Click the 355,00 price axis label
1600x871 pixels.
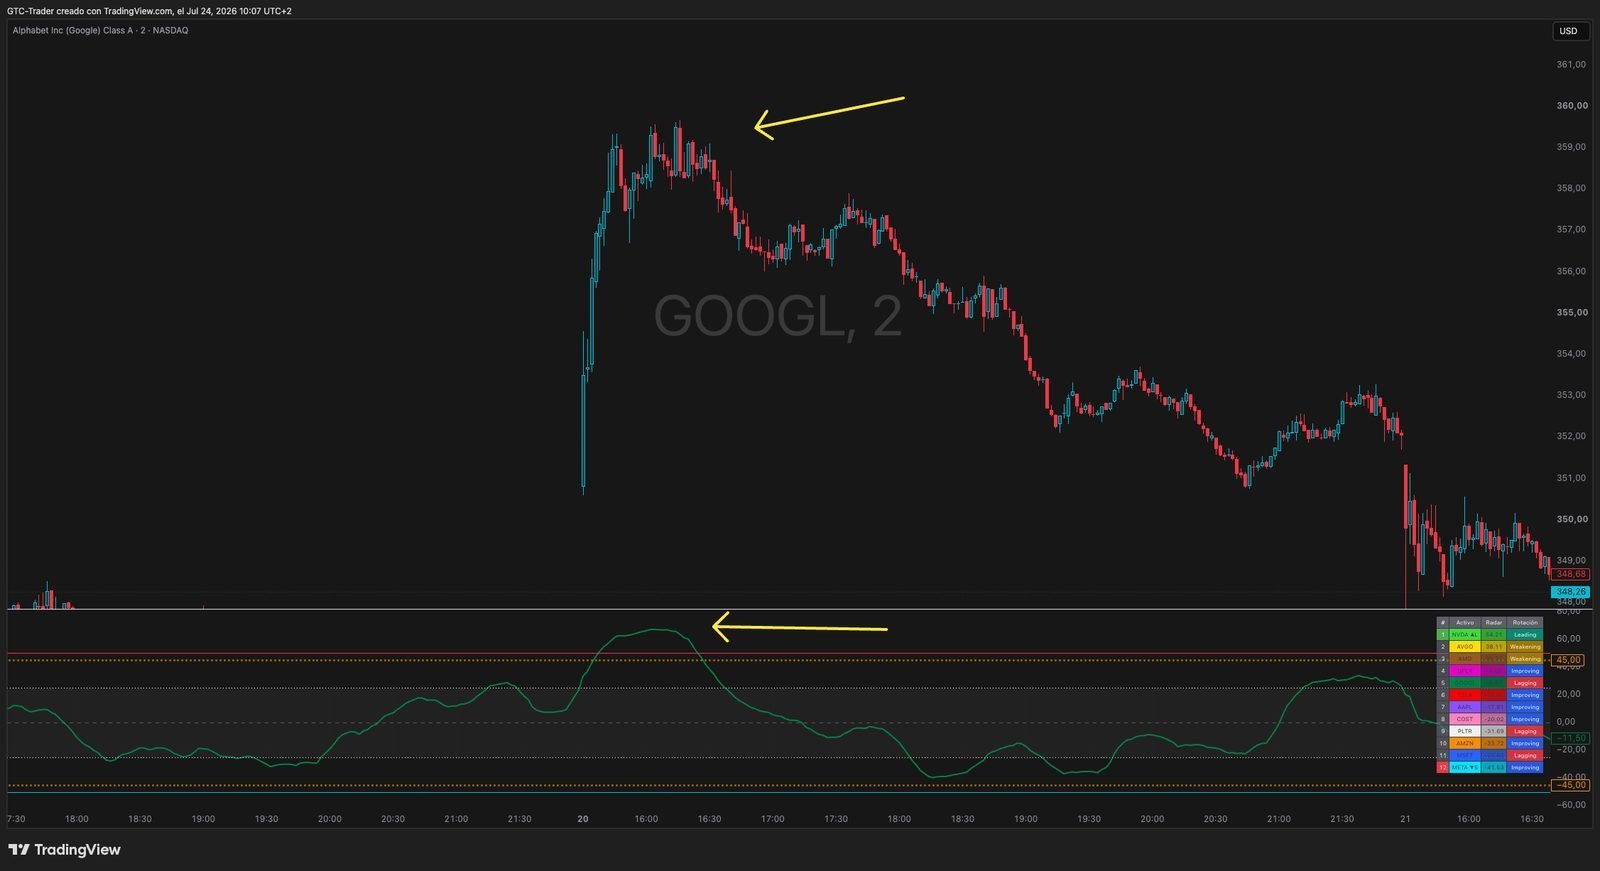point(1572,312)
